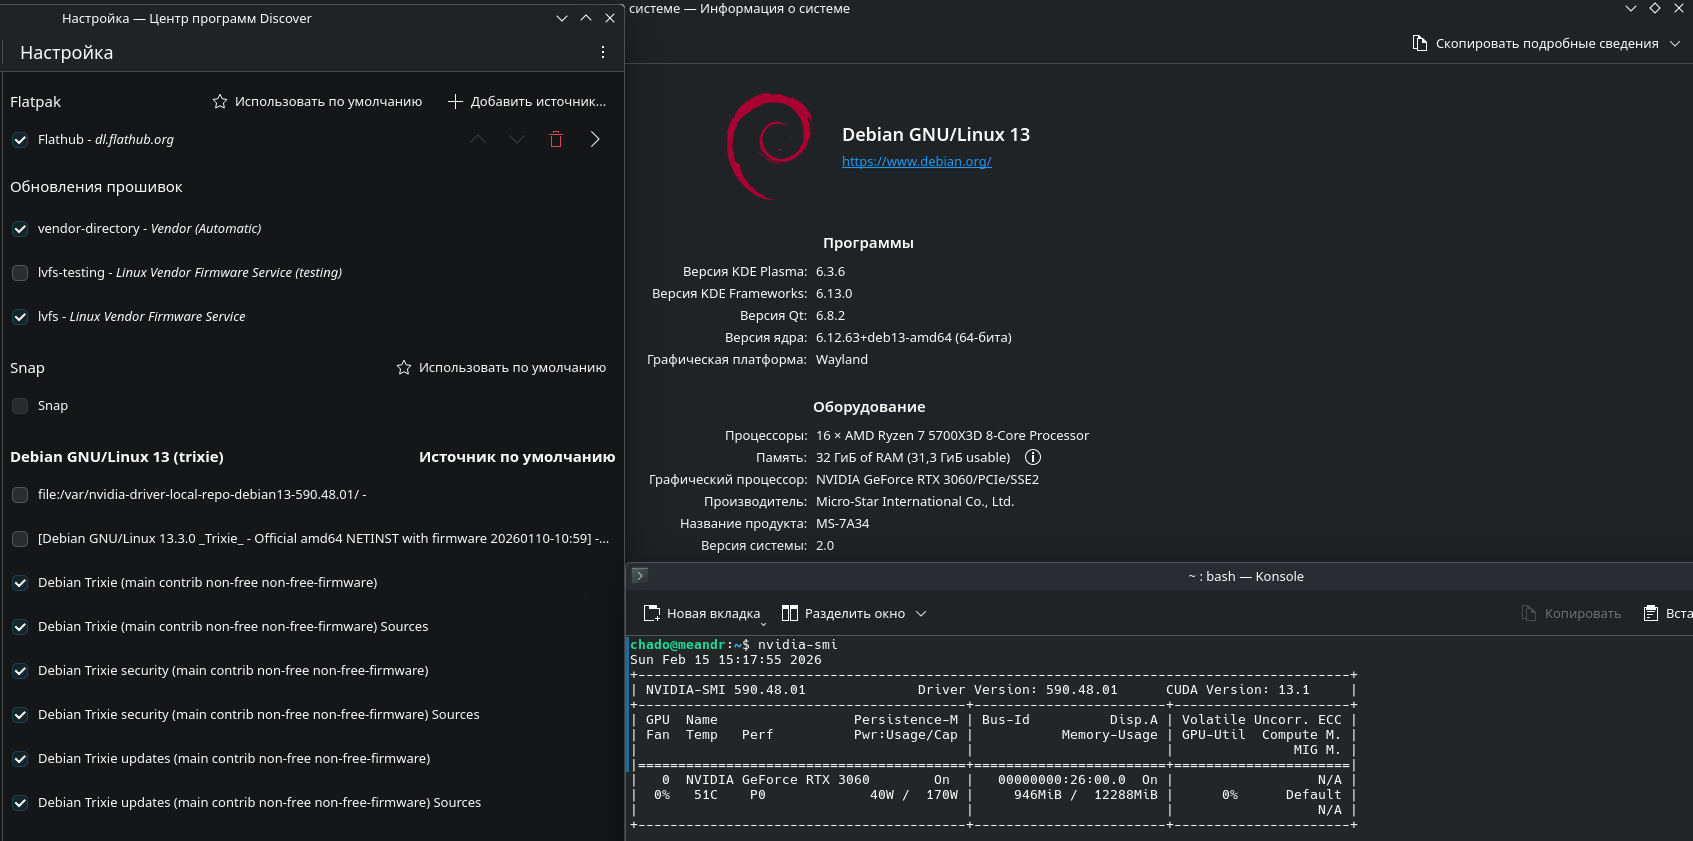Uncheck vendor-directory firmware source
The width and height of the screenshot is (1693, 841).
pos(20,229)
